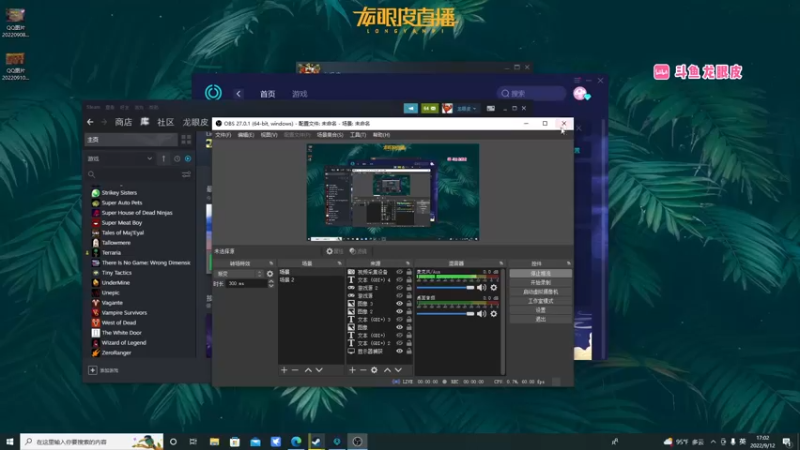Open the 渐变 scene transition dropdown
Screen dimensions: 800x450
(239, 274)
